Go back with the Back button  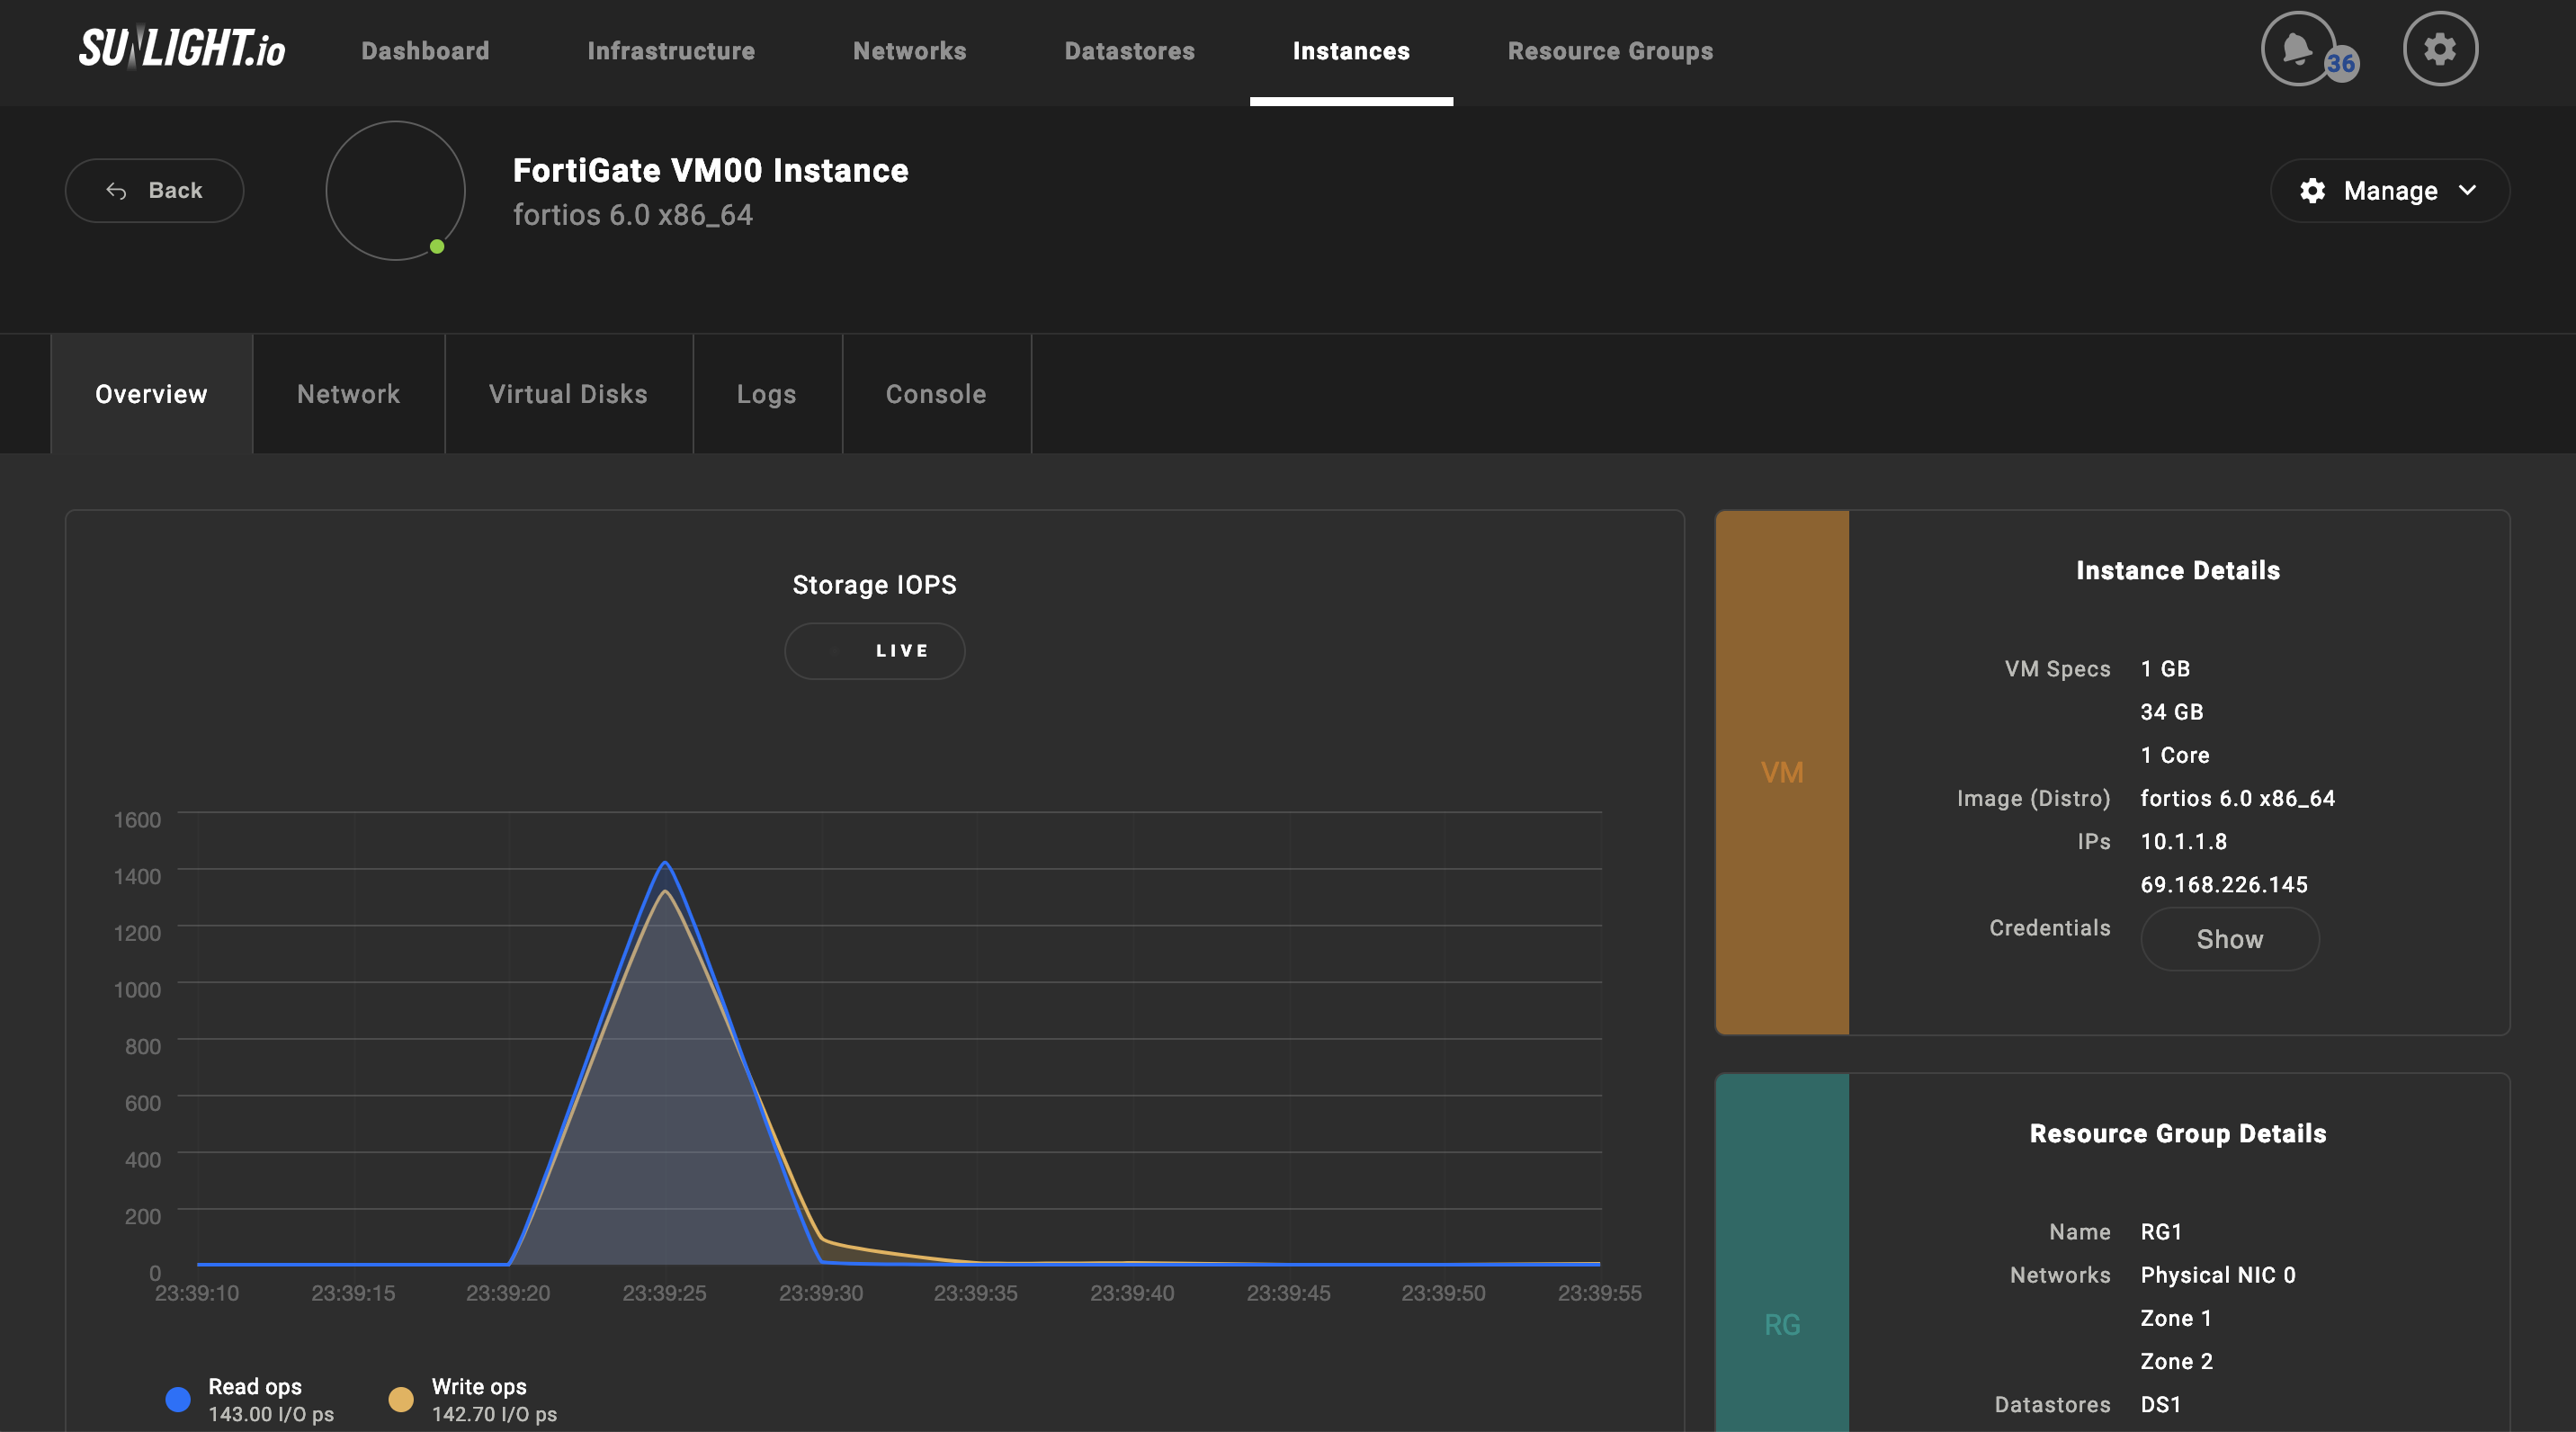154,190
